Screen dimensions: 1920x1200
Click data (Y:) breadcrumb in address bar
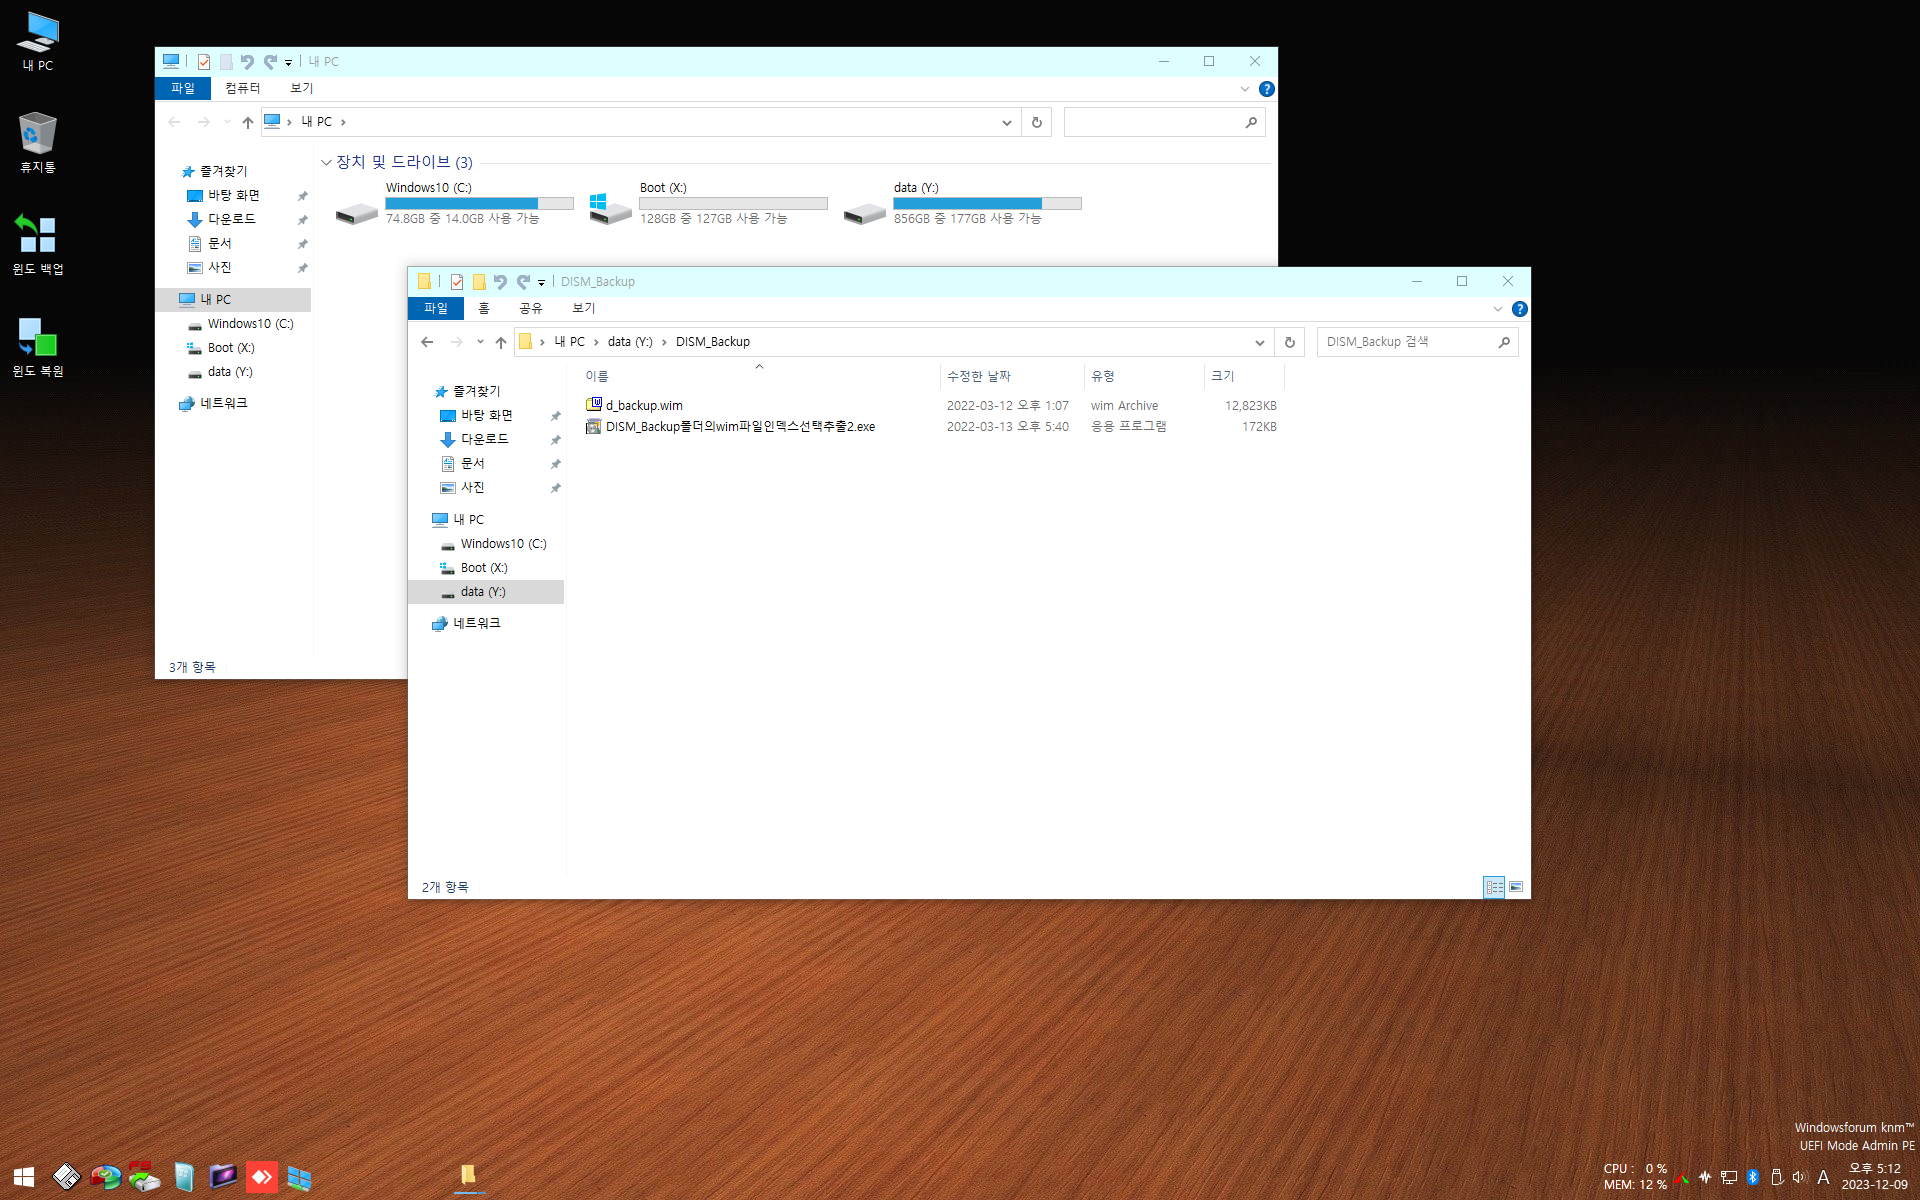coord(630,342)
